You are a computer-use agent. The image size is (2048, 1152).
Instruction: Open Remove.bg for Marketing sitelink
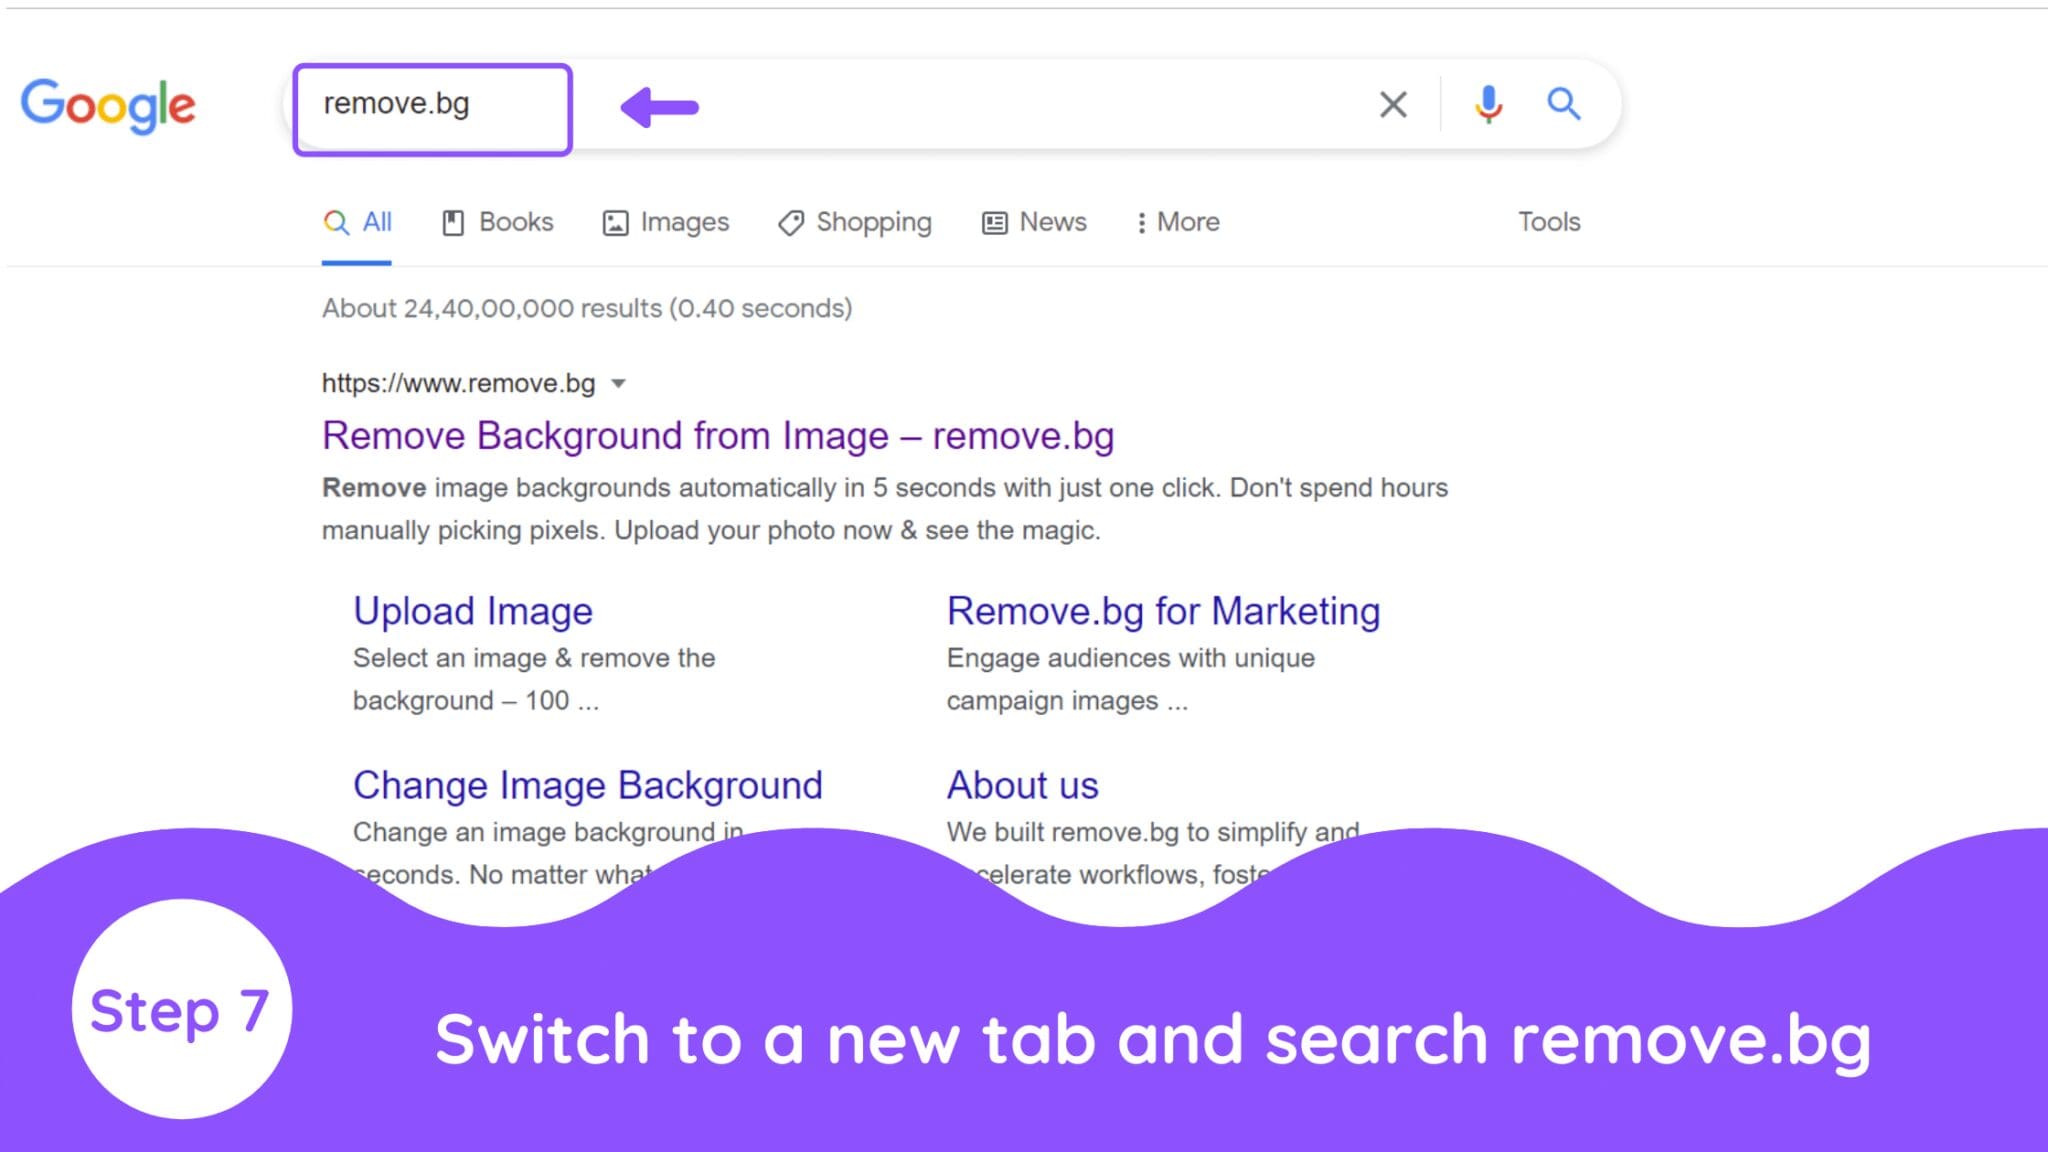point(1163,611)
